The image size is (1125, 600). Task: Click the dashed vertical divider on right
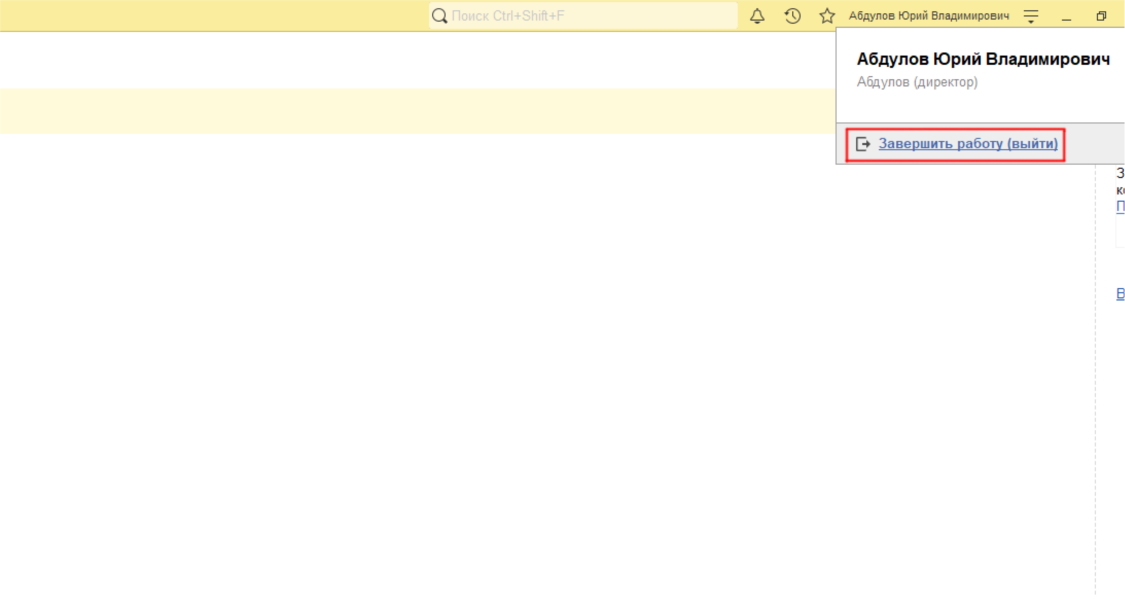1095,400
